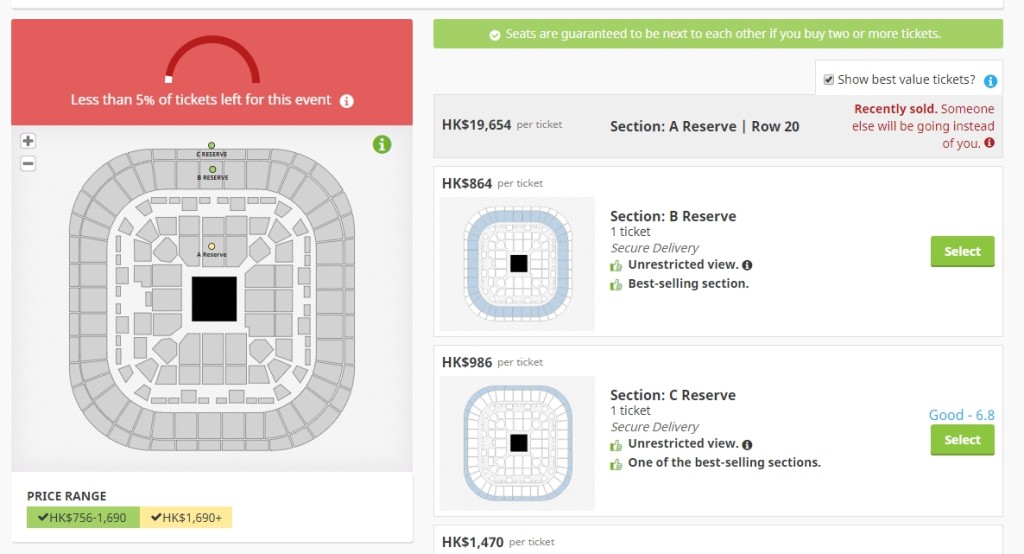The image size is (1024, 554).
Task: Zoom in on the seating map
Action: tap(28, 140)
